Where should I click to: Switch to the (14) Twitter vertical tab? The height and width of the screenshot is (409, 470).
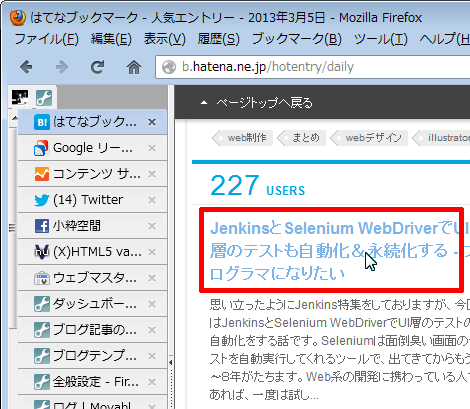(x=92, y=200)
